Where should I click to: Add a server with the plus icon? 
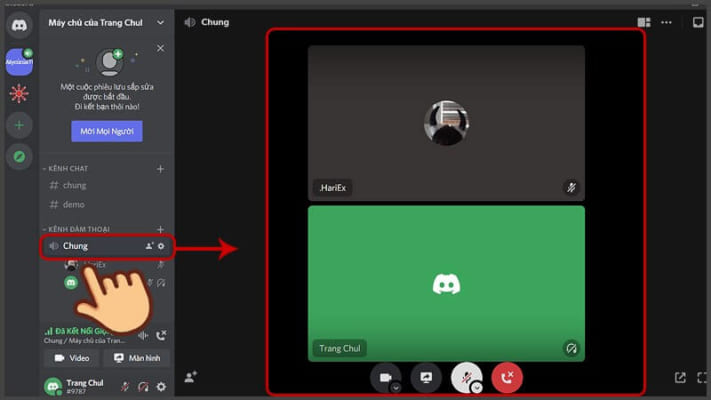(19, 125)
